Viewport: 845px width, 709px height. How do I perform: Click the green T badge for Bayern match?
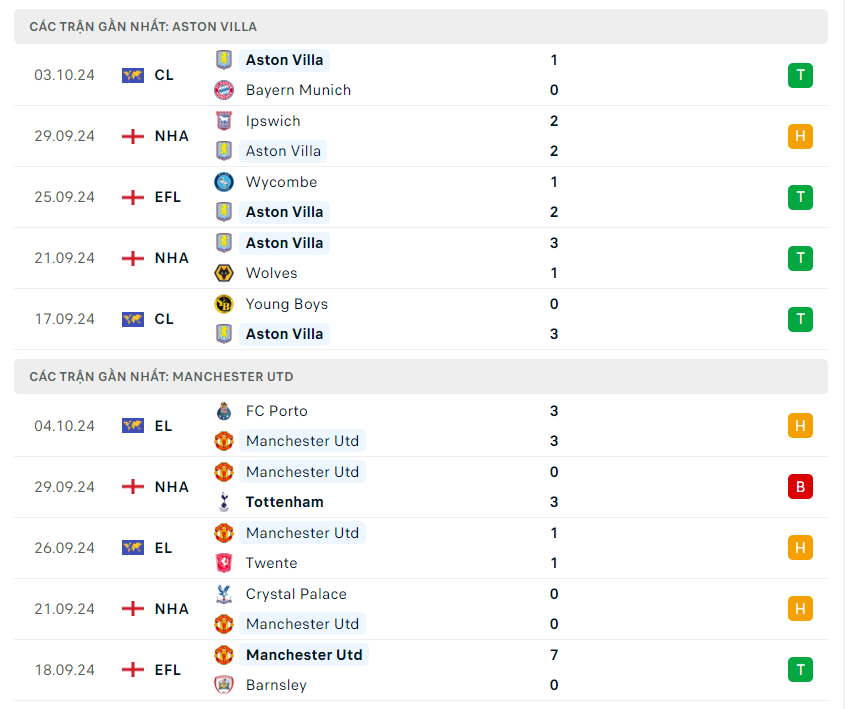click(x=800, y=75)
